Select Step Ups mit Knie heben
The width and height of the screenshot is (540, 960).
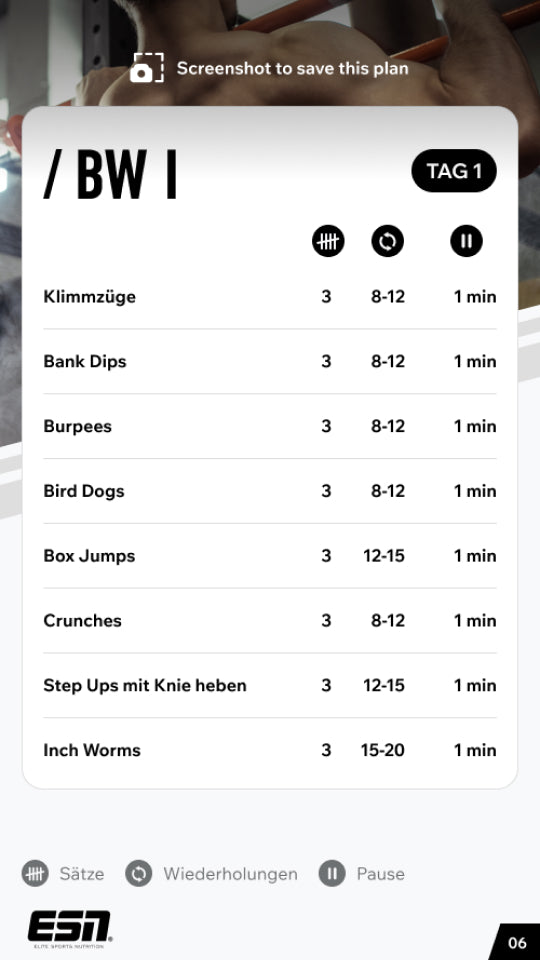[x=270, y=685]
